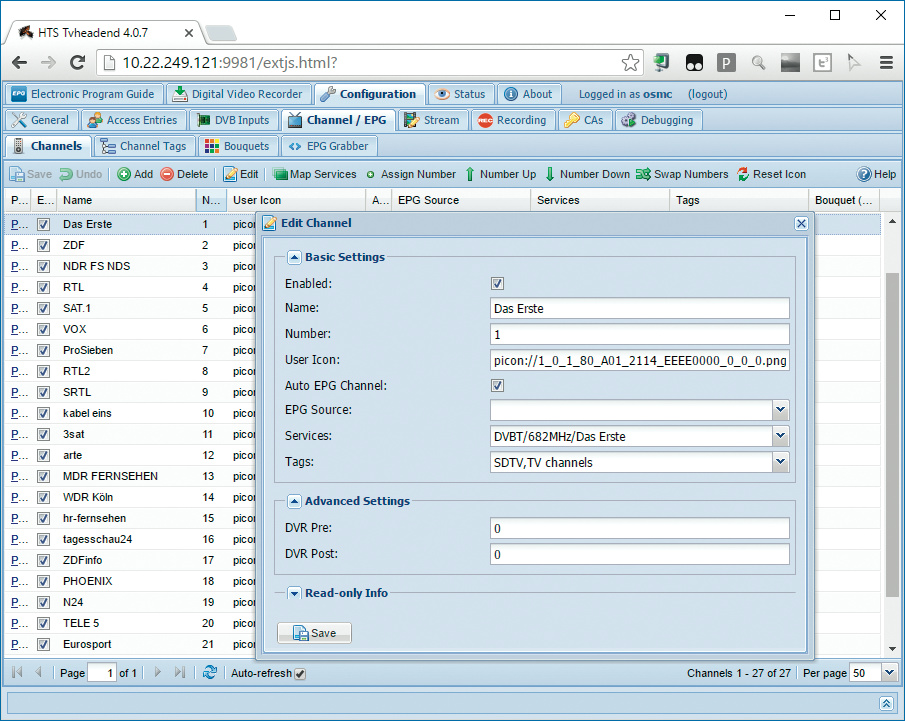Uncheck the Auto EPG Channel checkbox
Viewport: 905px width, 721px height.
497,385
